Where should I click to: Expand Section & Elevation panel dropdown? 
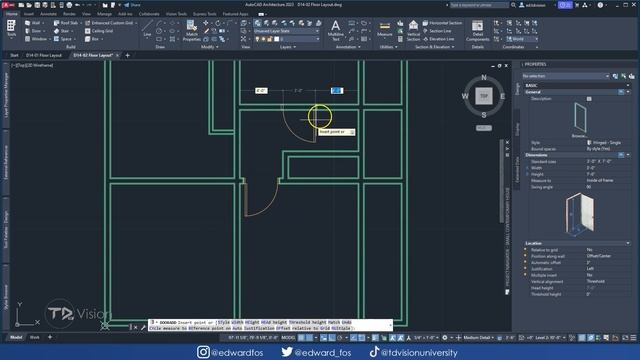pos(434,47)
